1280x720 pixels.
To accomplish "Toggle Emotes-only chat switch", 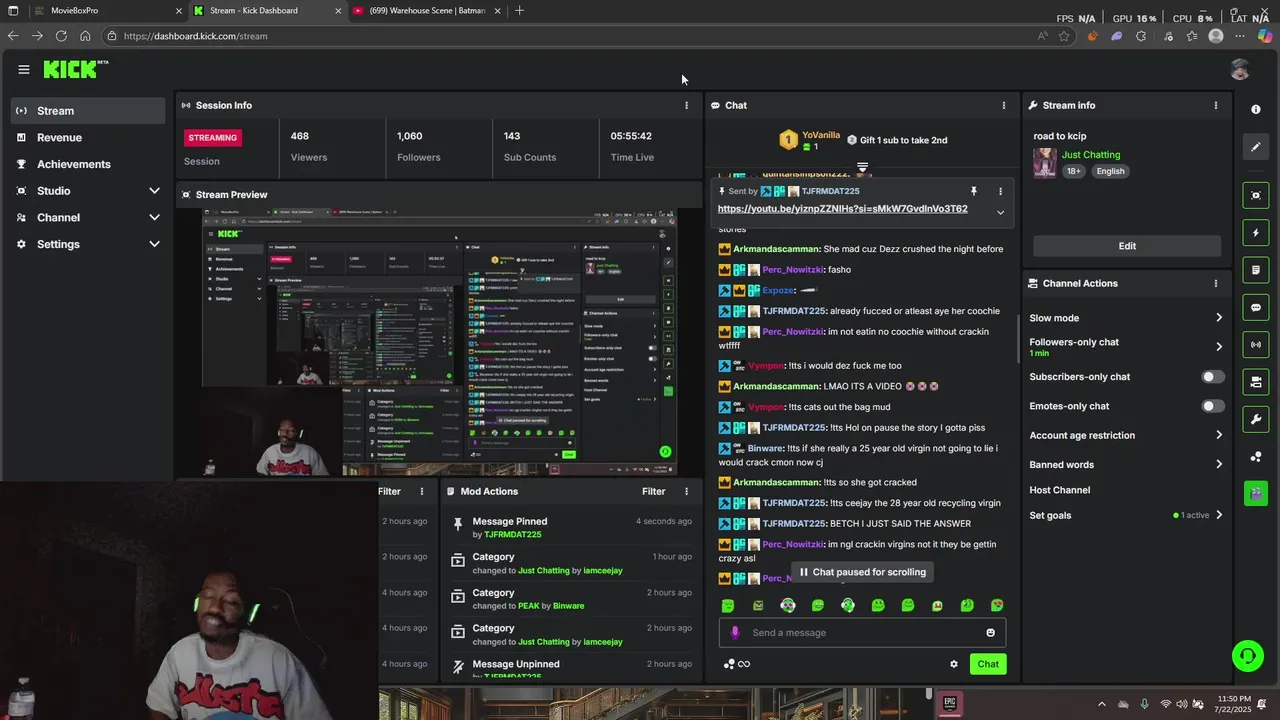I will coord(1212,406).
